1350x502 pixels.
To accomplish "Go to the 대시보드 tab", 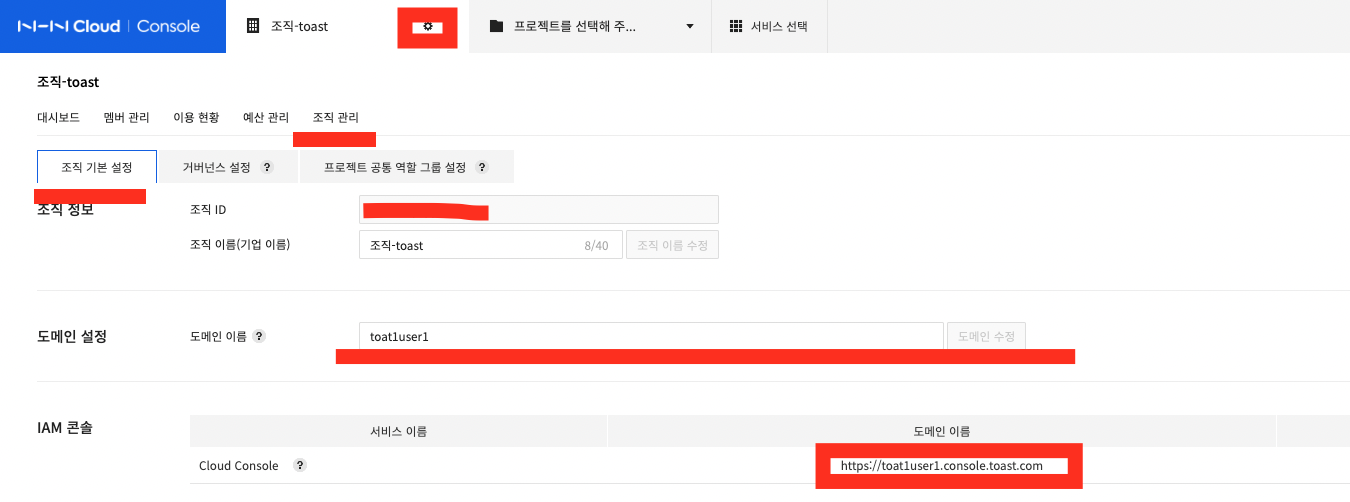I will pos(58,117).
